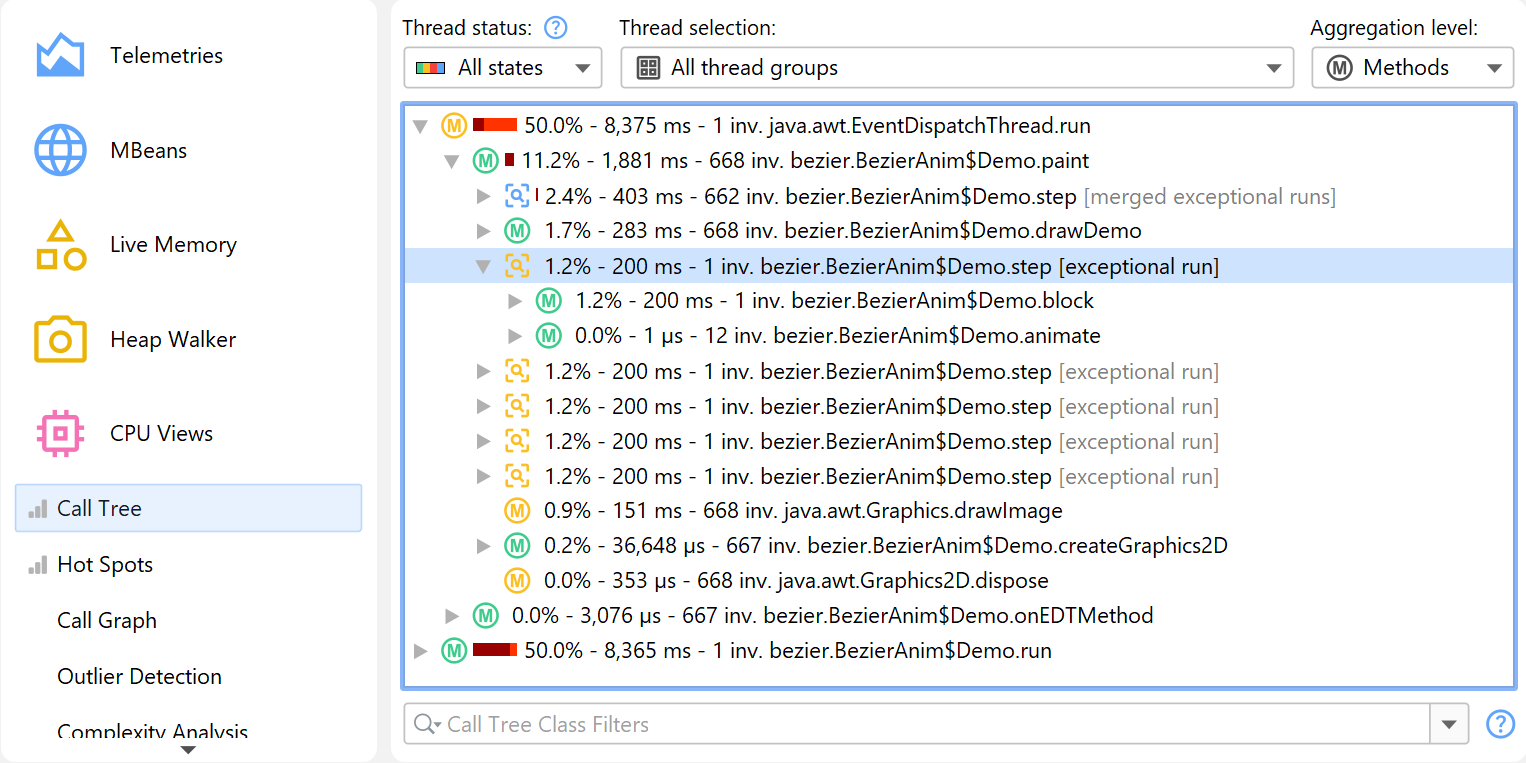The image size is (1526, 763).
Task: Switch to the Hot Spots view
Action: pos(105,565)
